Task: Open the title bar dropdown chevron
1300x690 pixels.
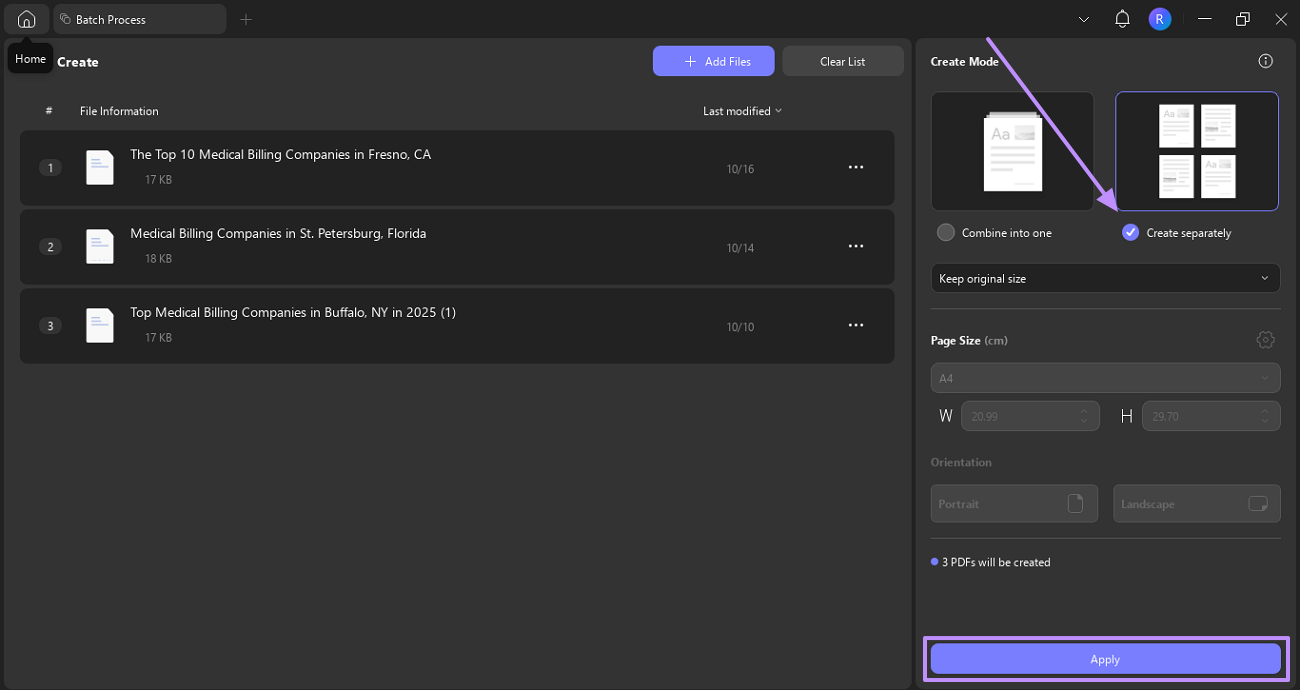Action: coord(1084,19)
